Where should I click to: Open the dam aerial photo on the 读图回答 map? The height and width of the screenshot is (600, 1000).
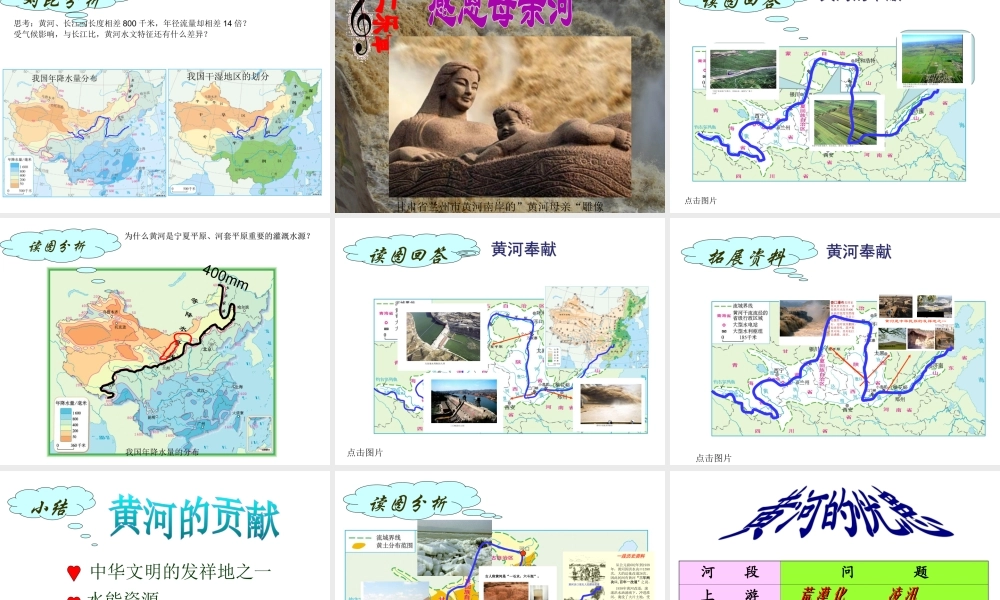(x=443, y=337)
